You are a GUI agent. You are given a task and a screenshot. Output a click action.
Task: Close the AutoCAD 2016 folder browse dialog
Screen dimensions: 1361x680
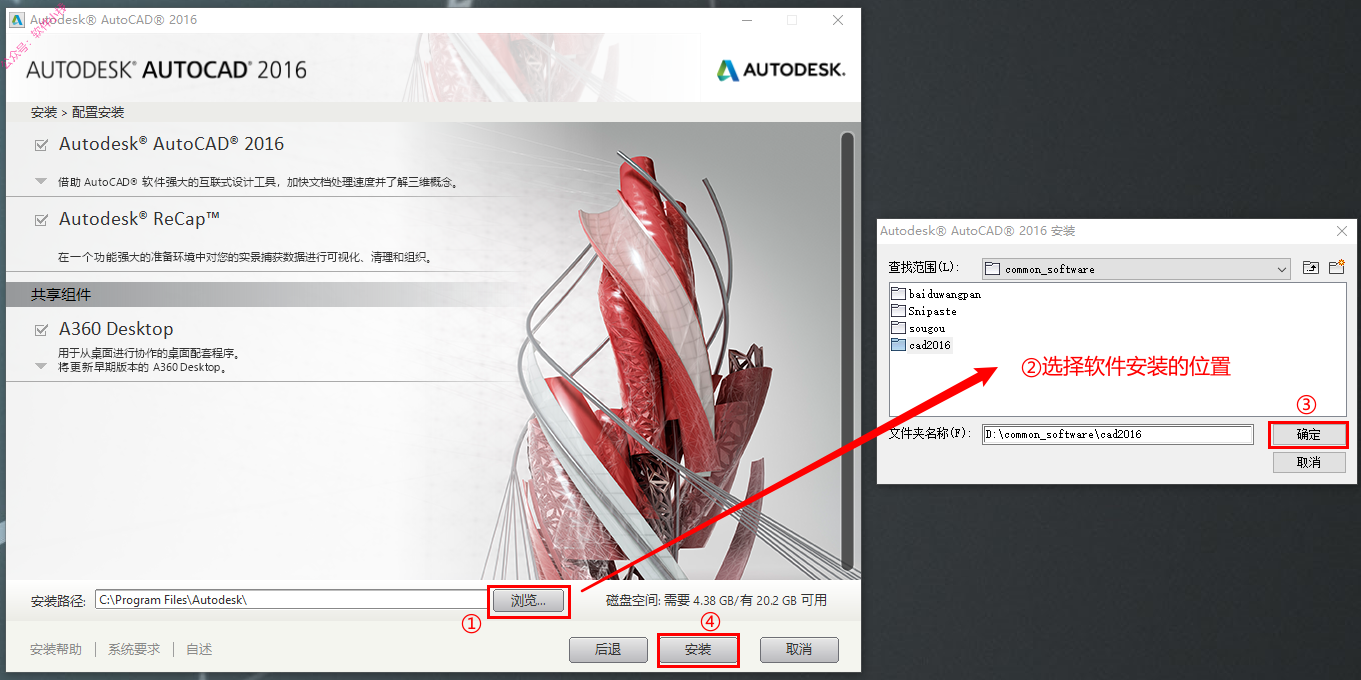[1342, 231]
